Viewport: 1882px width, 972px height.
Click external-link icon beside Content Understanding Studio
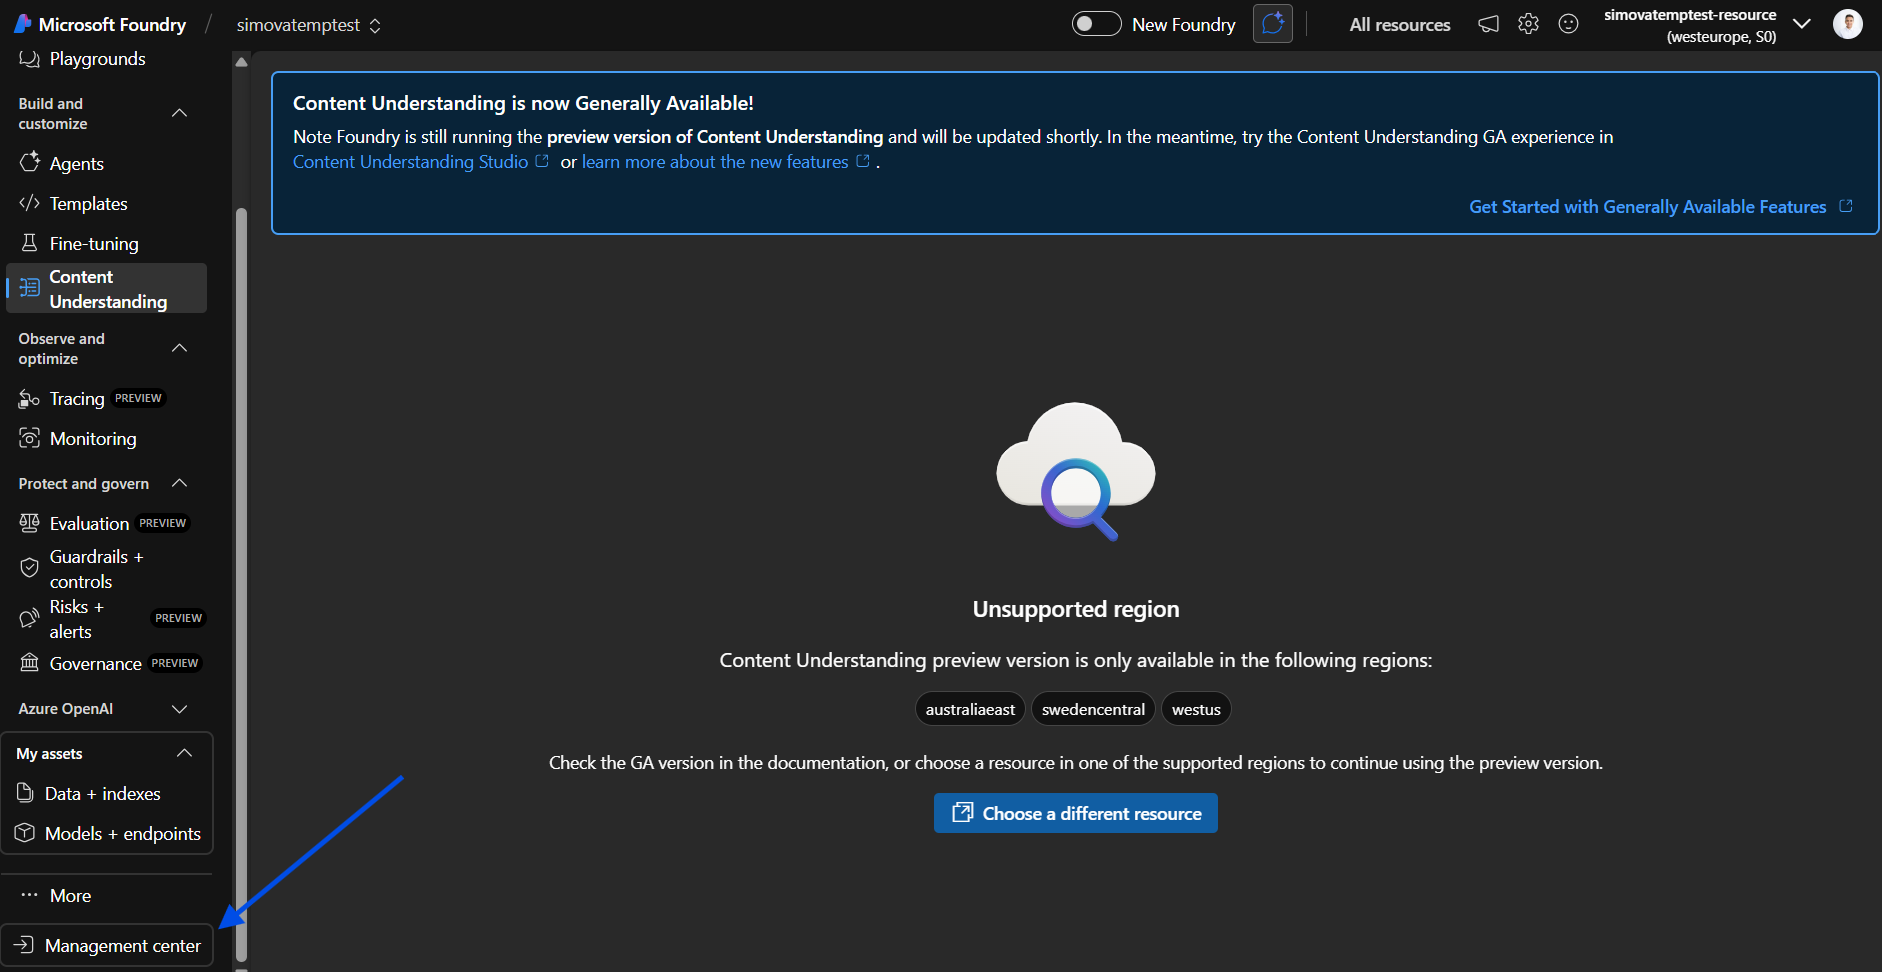[x=542, y=161]
